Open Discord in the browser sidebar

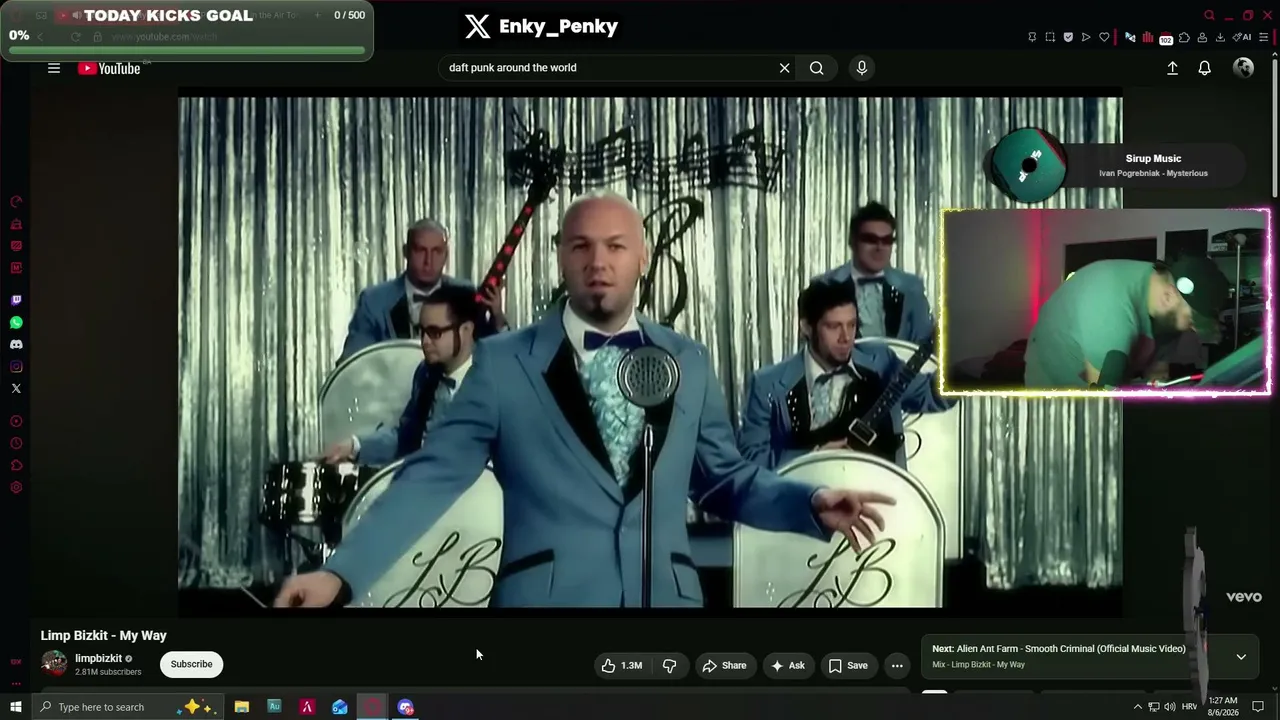(x=16, y=344)
